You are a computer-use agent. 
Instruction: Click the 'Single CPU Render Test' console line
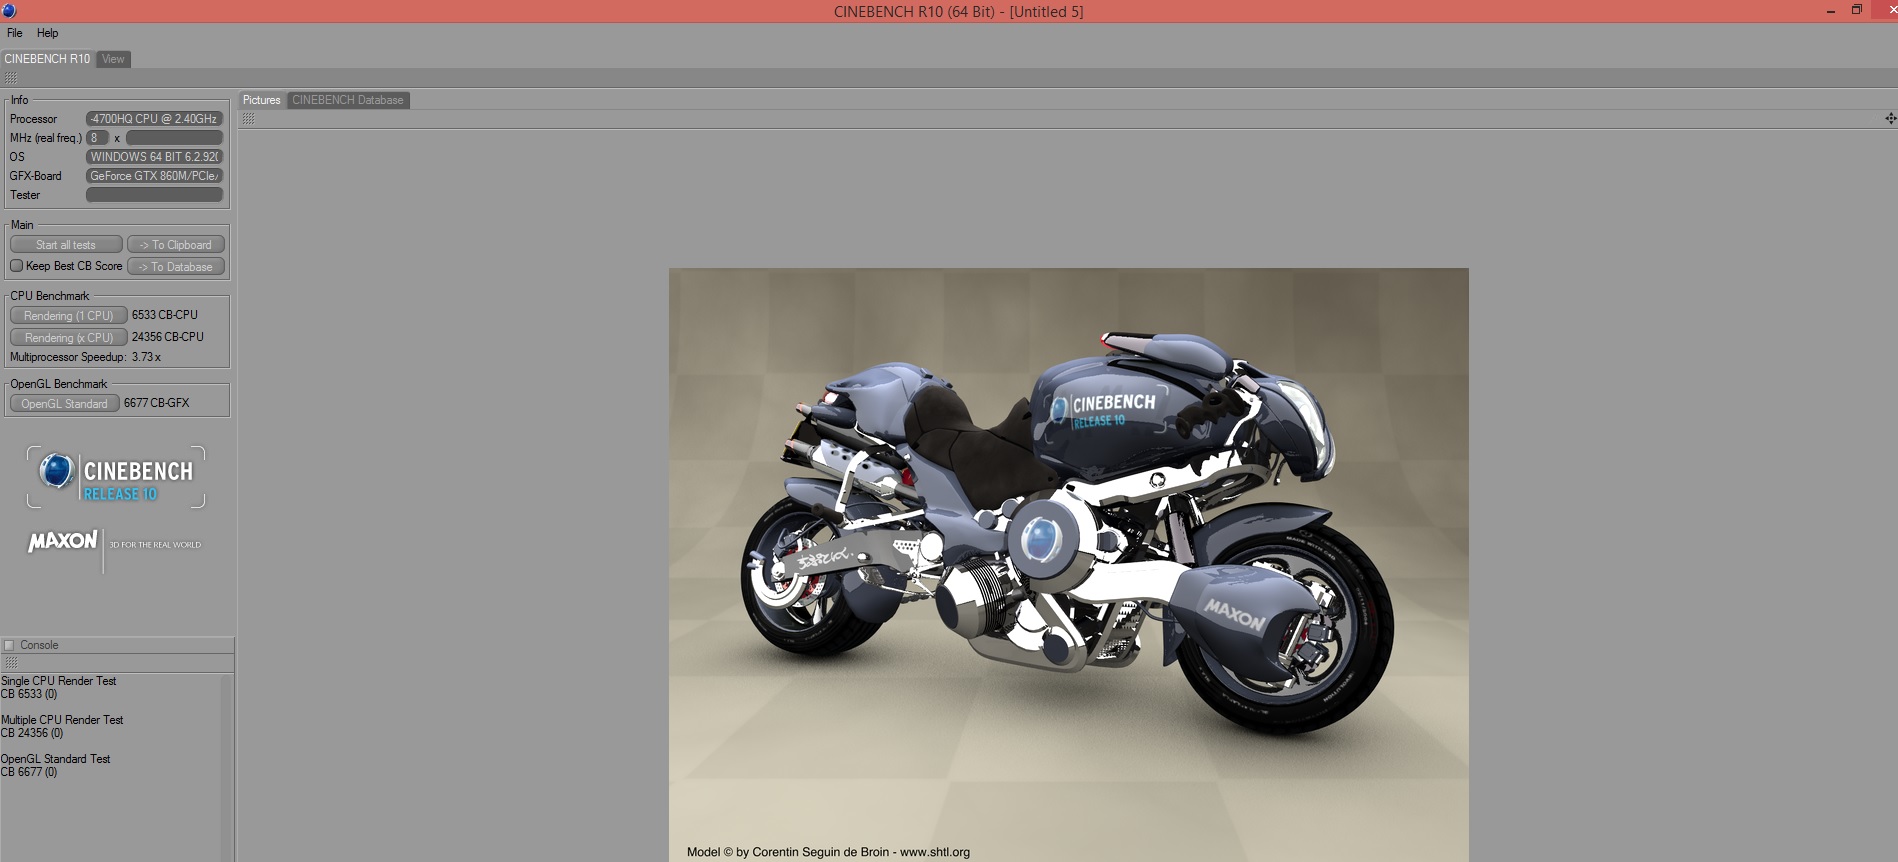point(59,681)
